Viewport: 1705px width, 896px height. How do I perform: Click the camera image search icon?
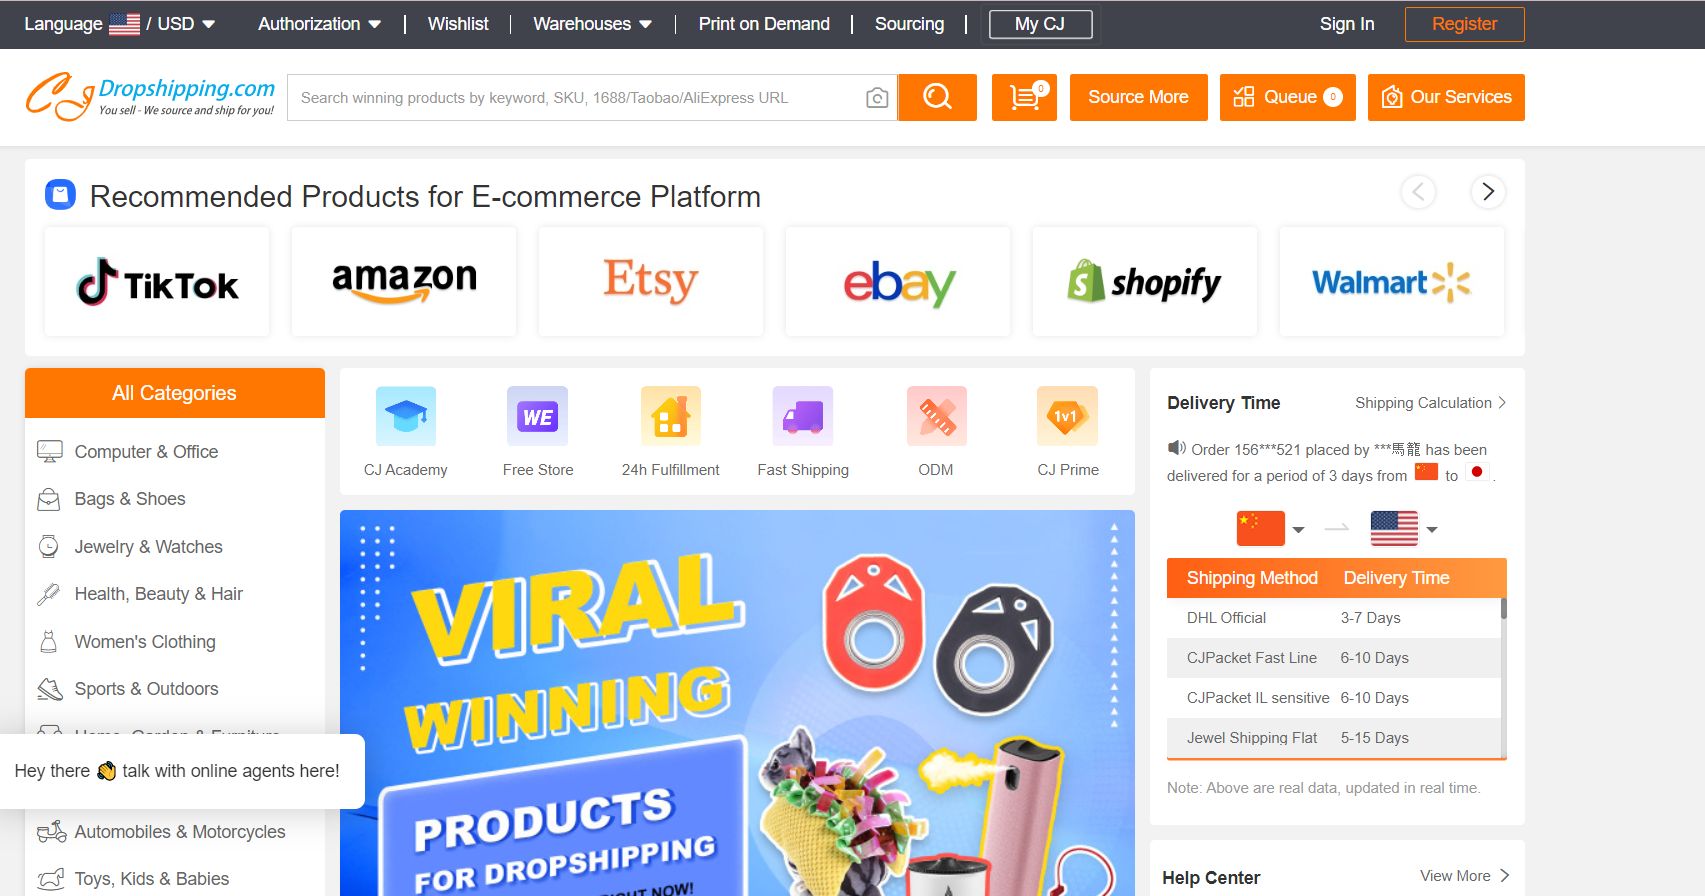tap(877, 98)
